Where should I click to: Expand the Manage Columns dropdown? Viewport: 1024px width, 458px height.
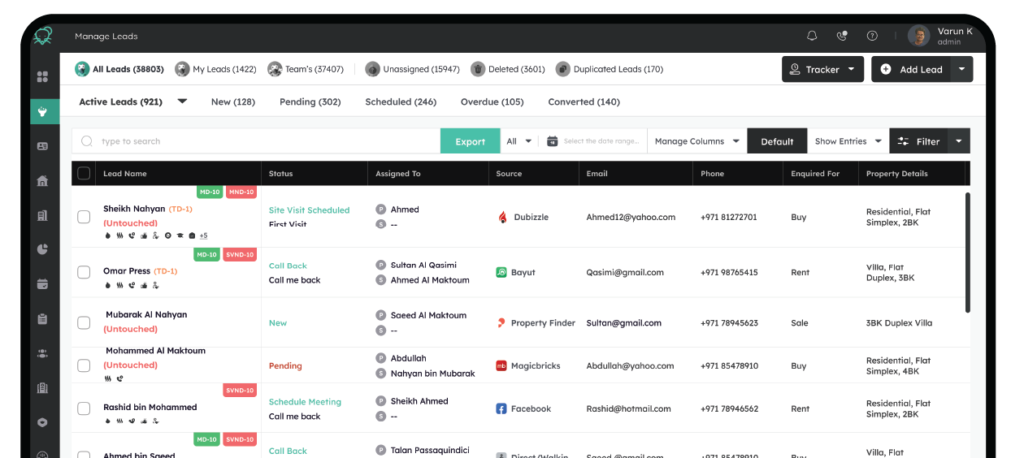click(x=697, y=142)
